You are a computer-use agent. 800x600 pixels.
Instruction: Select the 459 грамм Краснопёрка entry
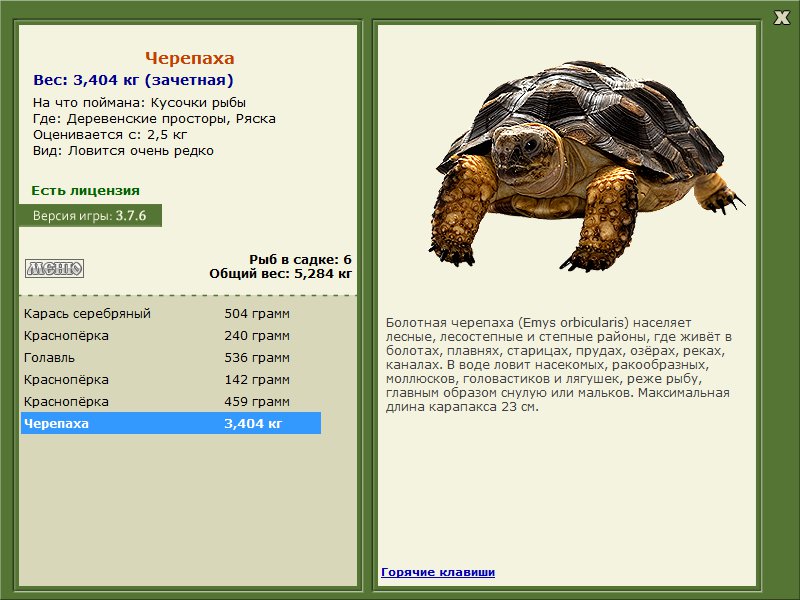point(171,402)
